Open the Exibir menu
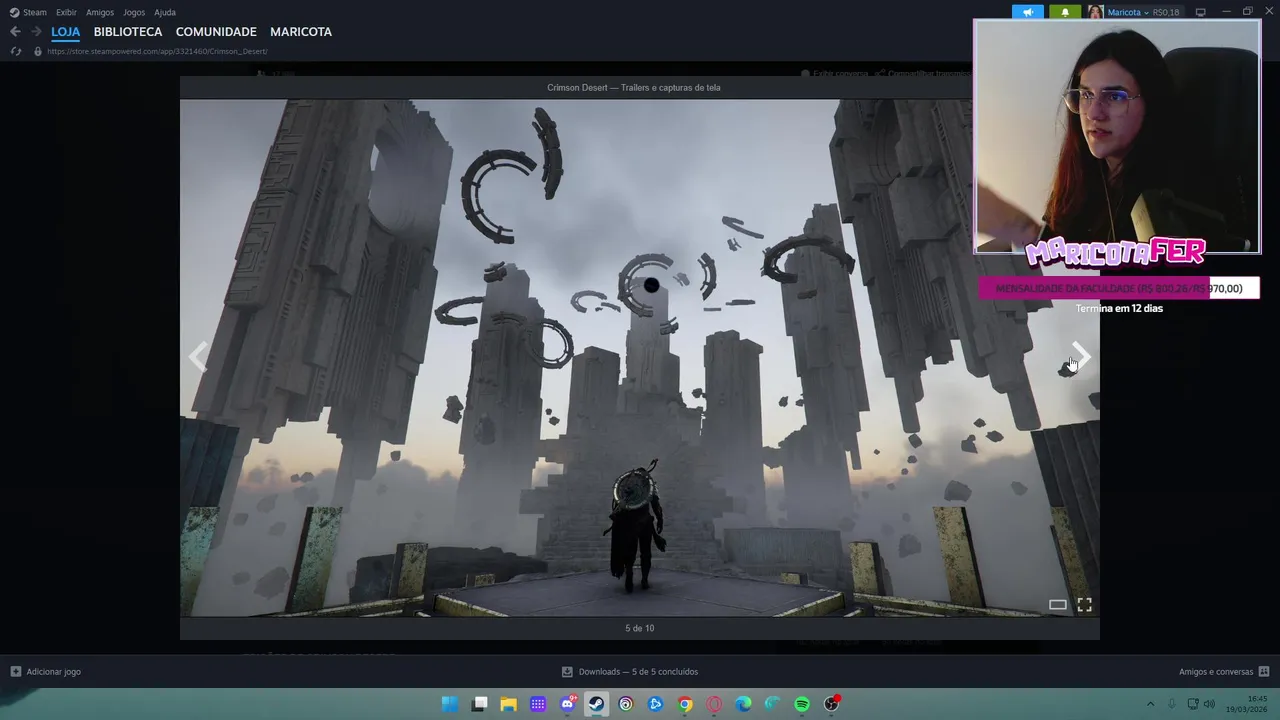 pyautogui.click(x=66, y=12)
